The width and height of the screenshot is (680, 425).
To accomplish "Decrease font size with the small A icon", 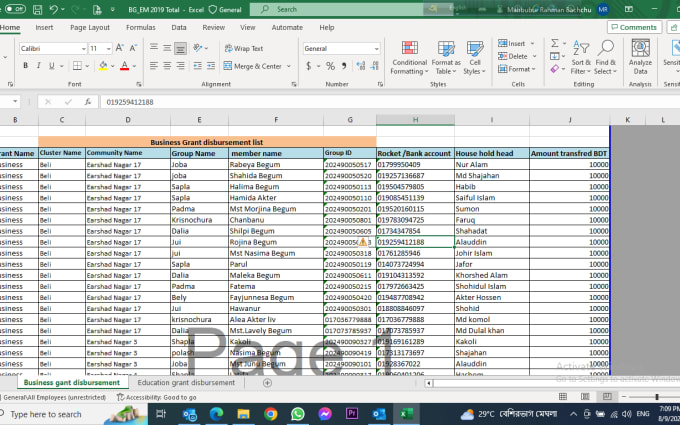I will (x=133, y=48).
